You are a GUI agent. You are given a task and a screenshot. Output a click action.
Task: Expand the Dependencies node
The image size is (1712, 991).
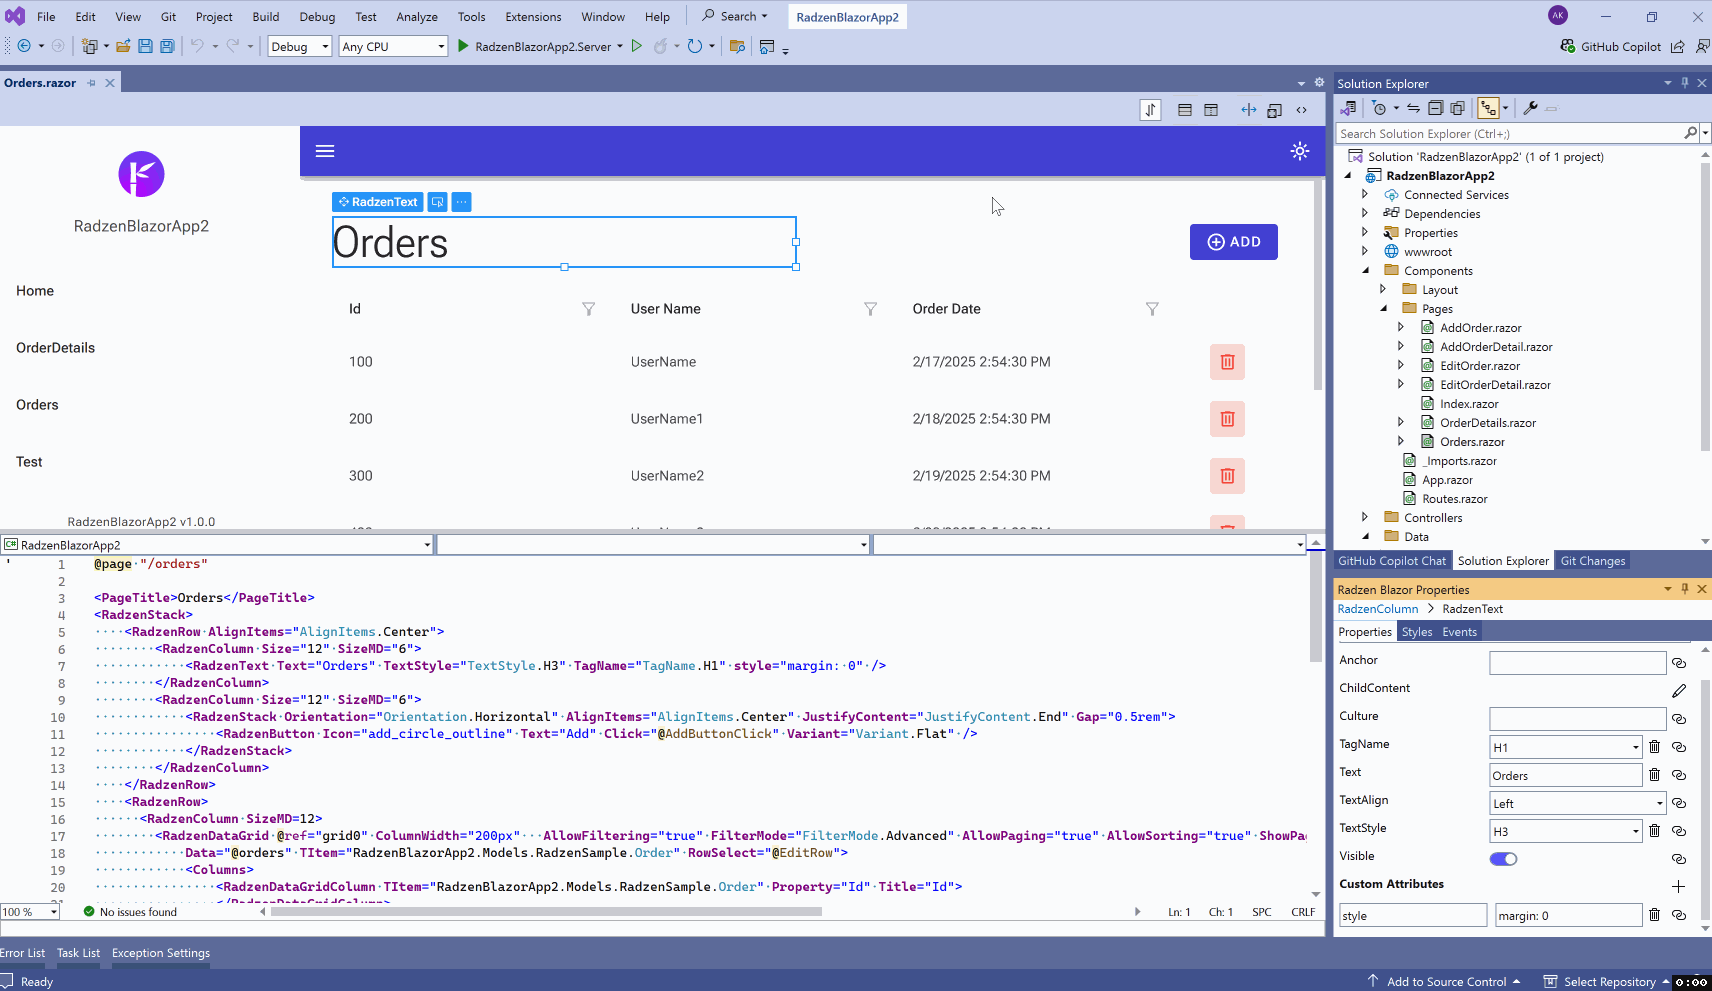point(1365,213)
